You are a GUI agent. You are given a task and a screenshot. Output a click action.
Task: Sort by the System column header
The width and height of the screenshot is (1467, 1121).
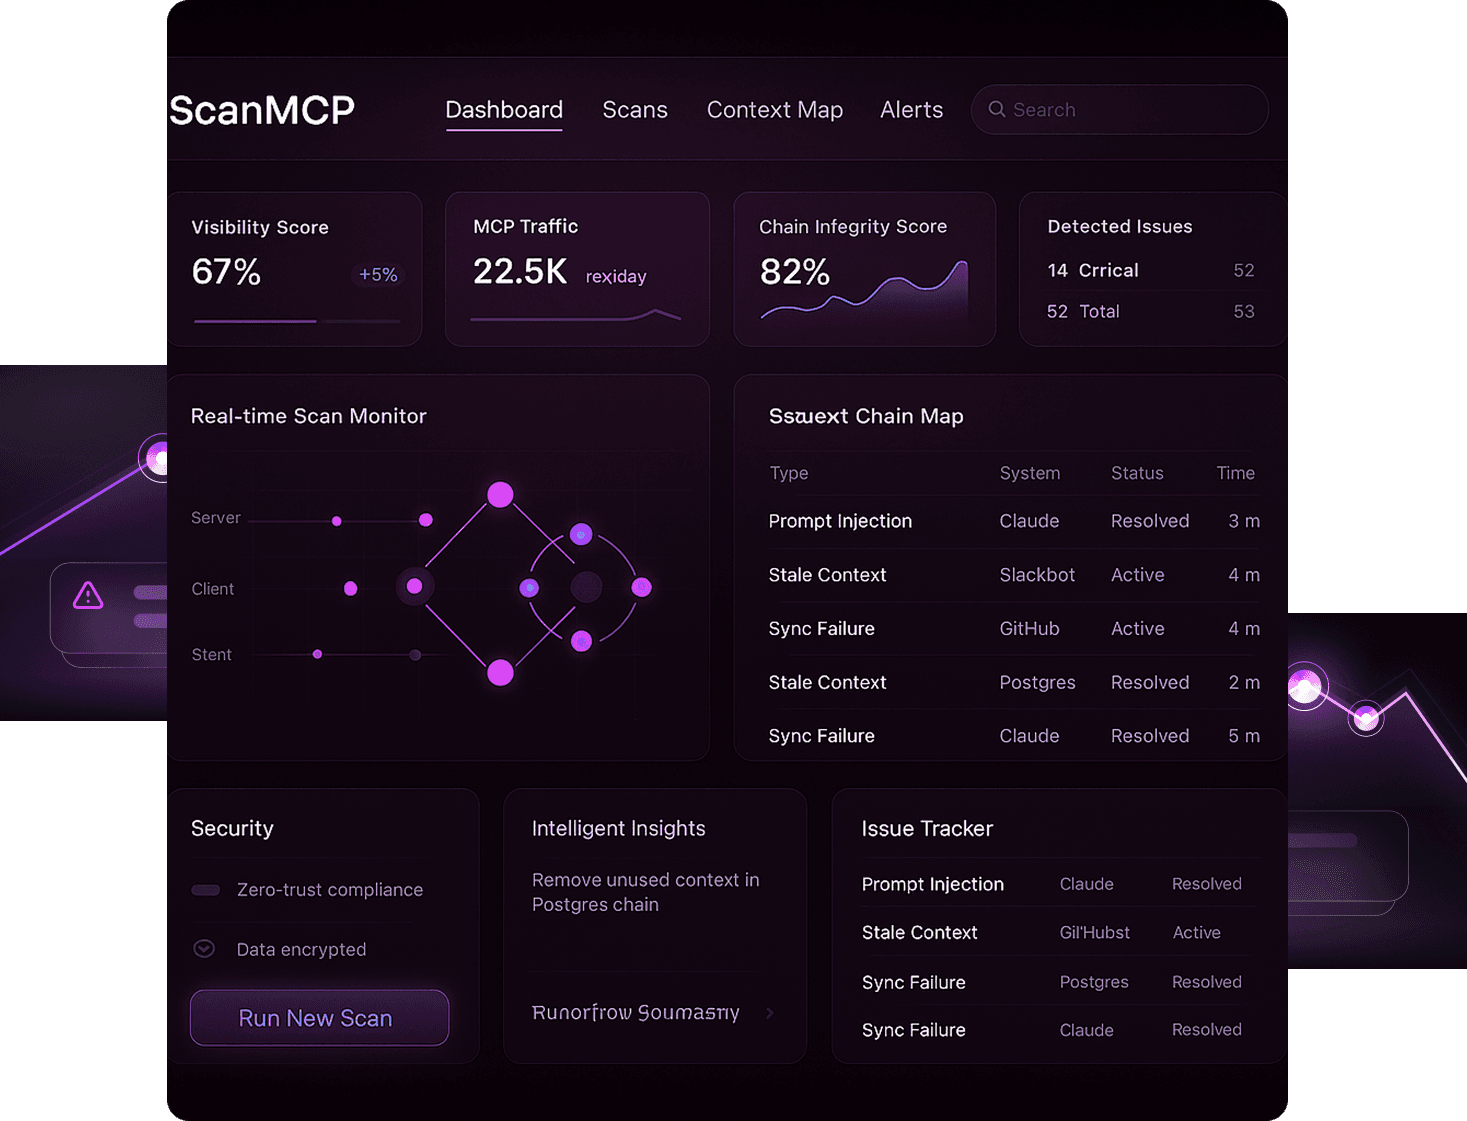click(x=1030, y=473)
